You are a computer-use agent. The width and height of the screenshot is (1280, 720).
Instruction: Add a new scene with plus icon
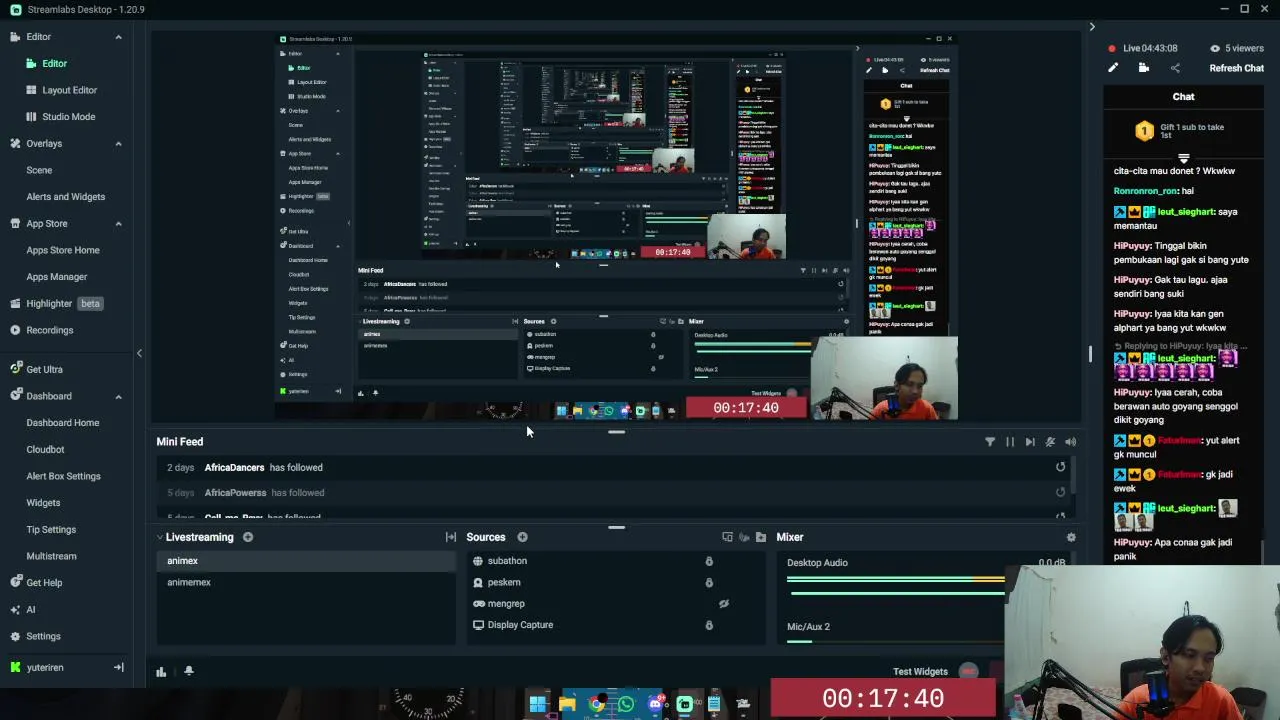click(x=248, y=537)
